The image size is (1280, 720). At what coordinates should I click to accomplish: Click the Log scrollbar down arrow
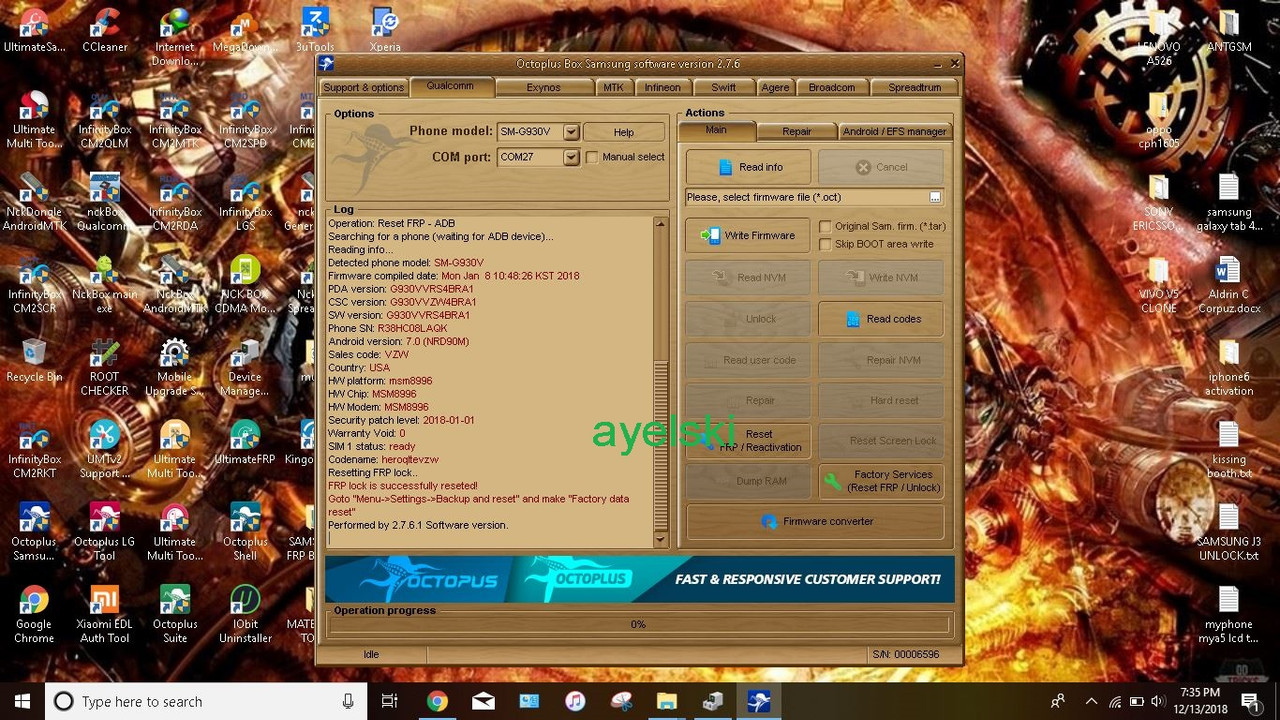tap(660, 539)
